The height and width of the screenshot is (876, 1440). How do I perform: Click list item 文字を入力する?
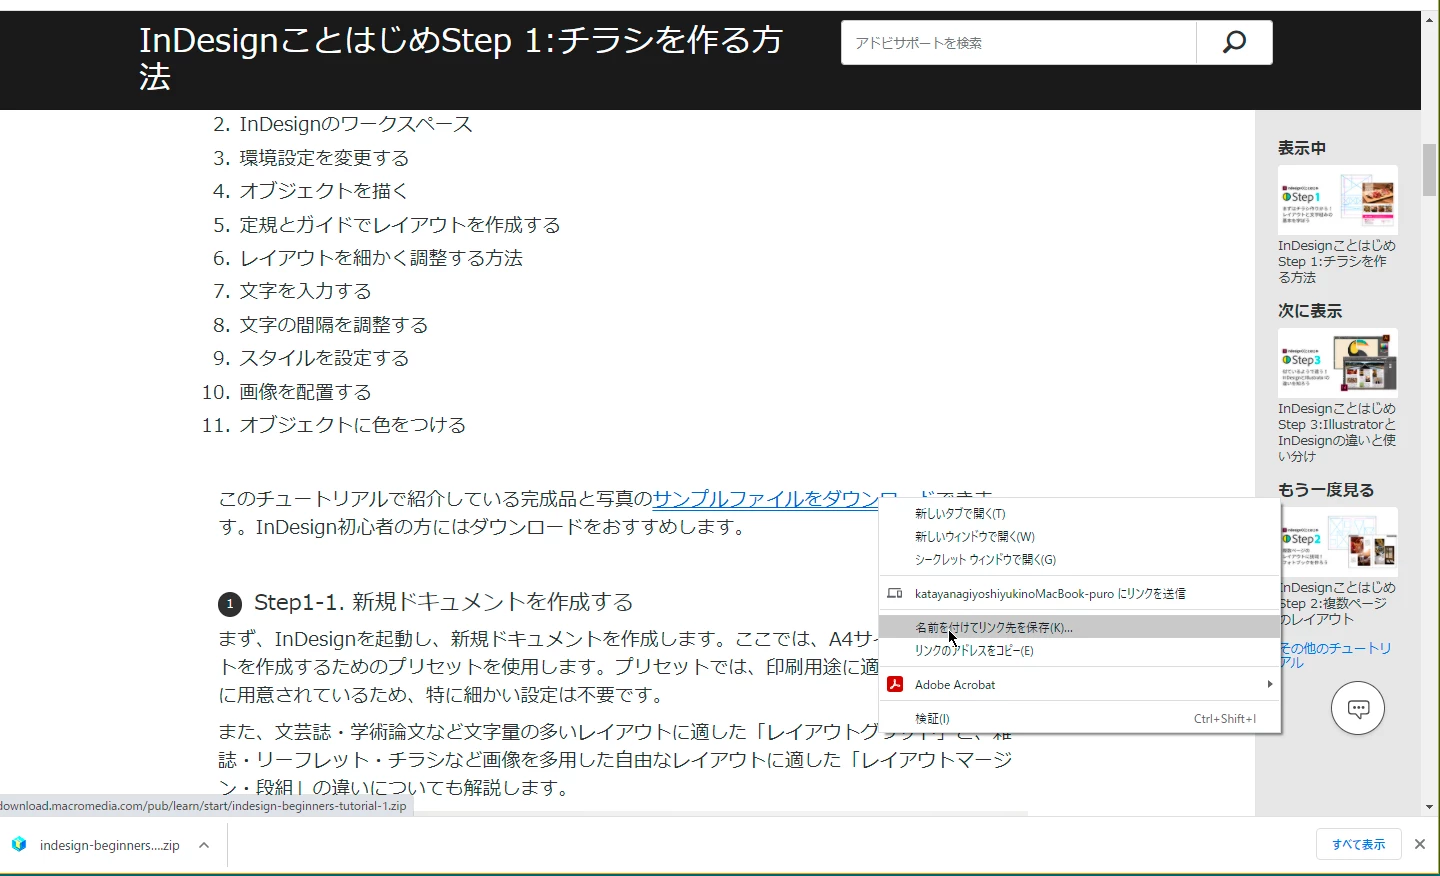pyautogui.click(x=305, y=291)
